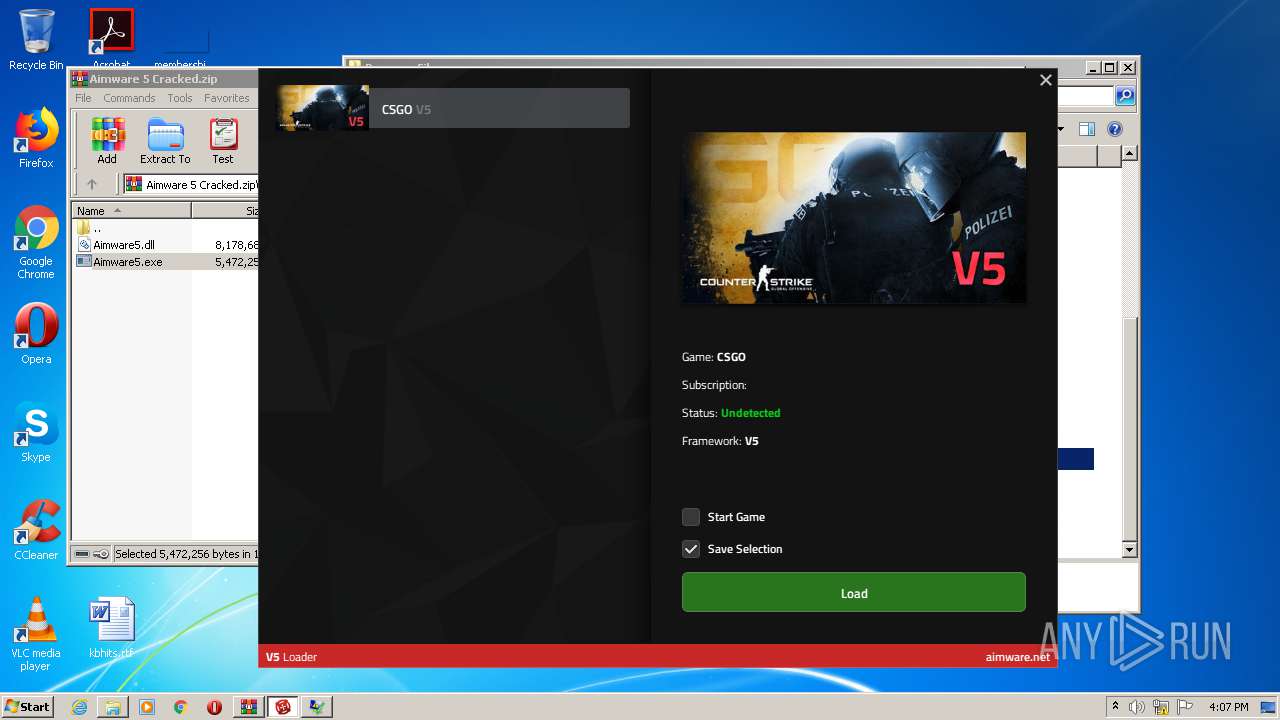The width and height of the screenshot is (1280, 720).
Task: Enable the Start Game checkbox
Action: [691, 517]
